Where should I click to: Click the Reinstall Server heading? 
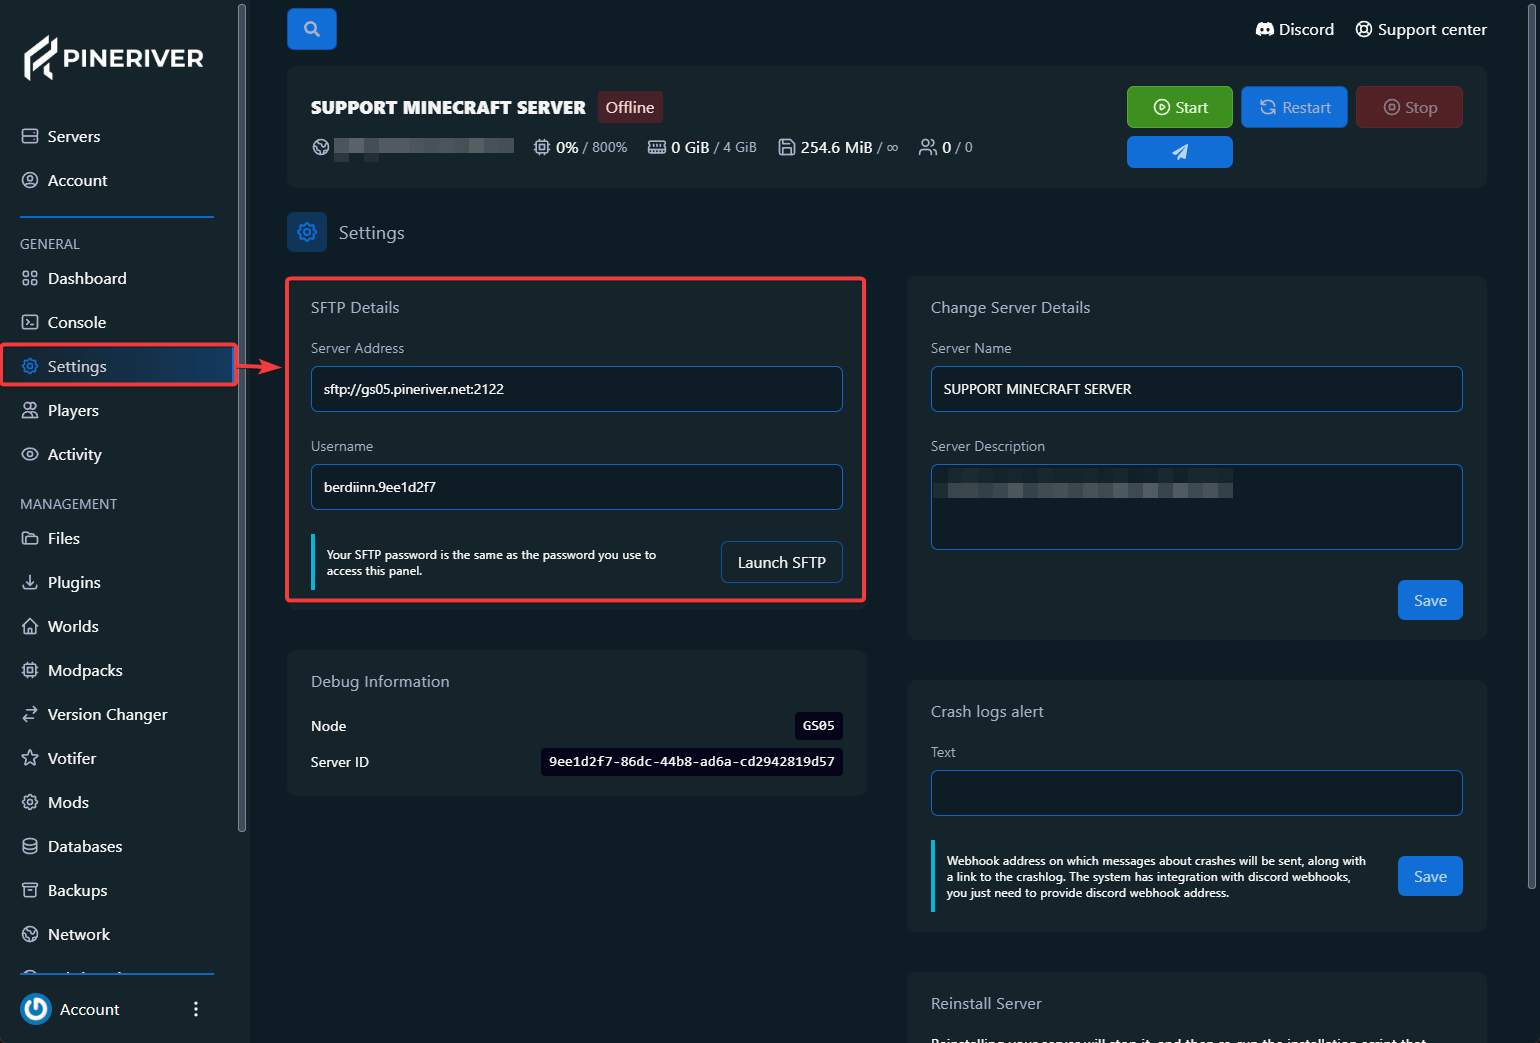[986, 1003]
